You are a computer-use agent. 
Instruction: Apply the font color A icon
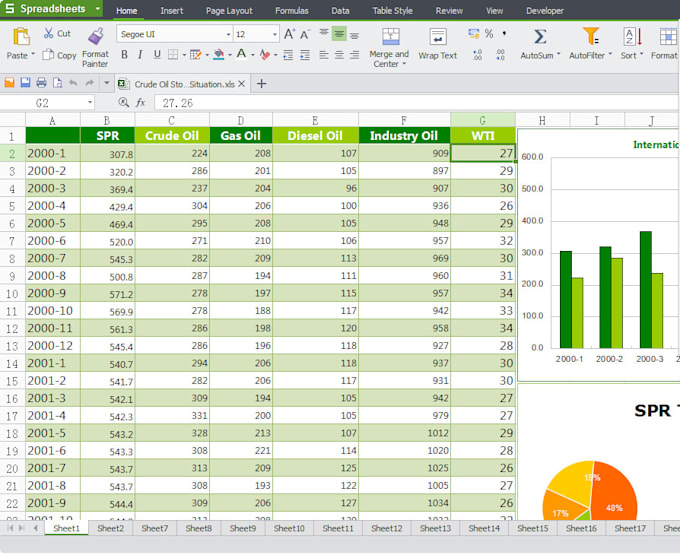[x=242, y=54]
